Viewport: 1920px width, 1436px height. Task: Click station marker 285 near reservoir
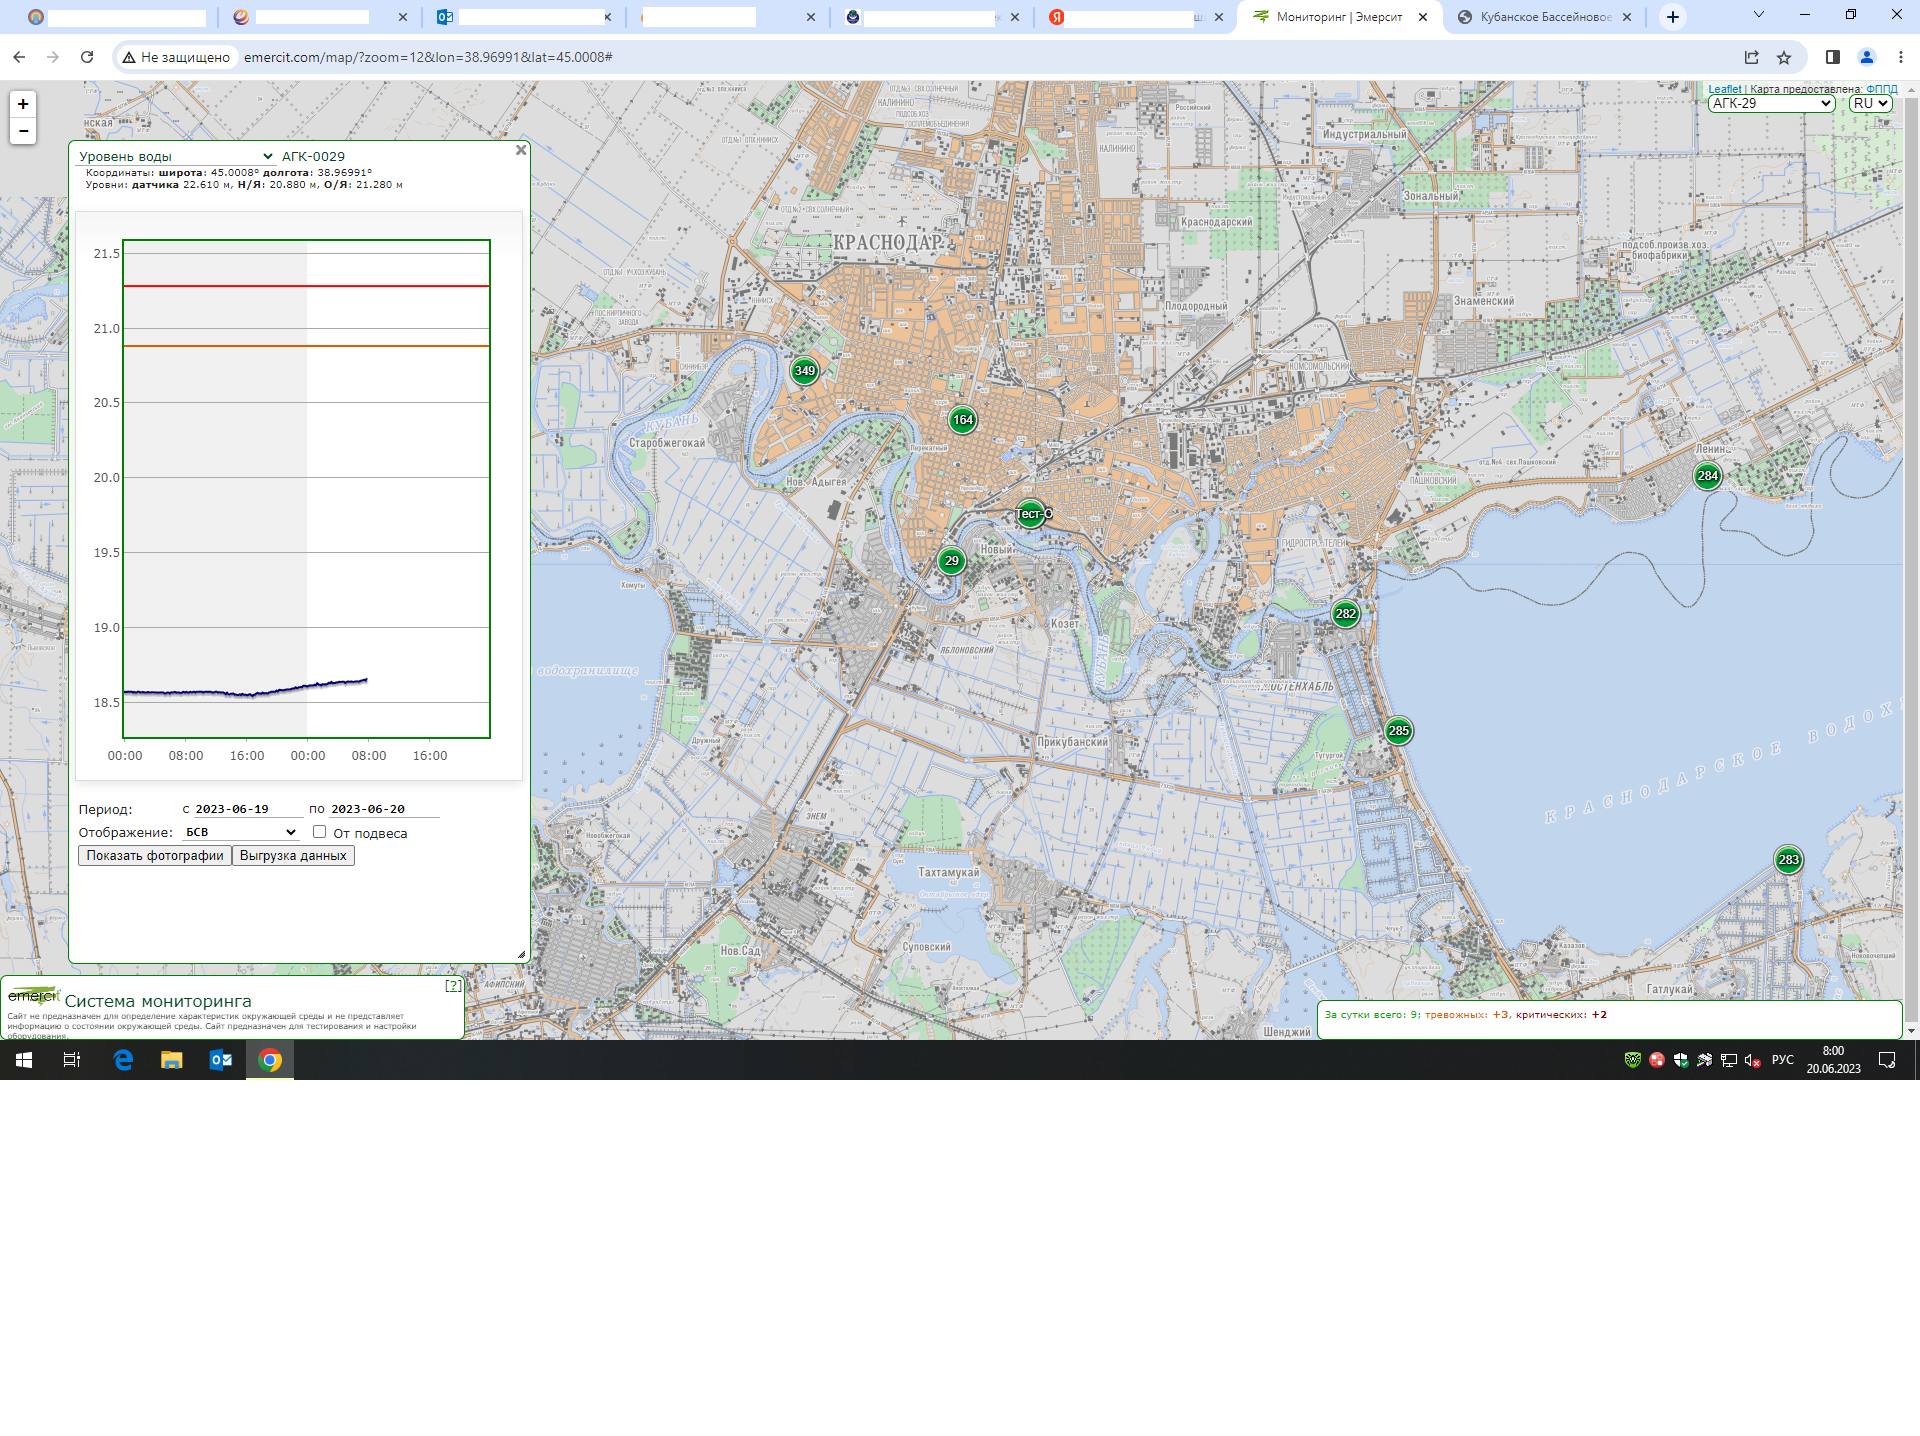pyautogui.click(x=1398, y=731)
